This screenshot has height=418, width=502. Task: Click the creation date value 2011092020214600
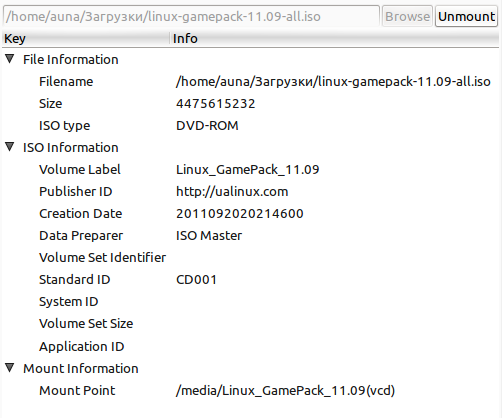click(x=240, y=214)
